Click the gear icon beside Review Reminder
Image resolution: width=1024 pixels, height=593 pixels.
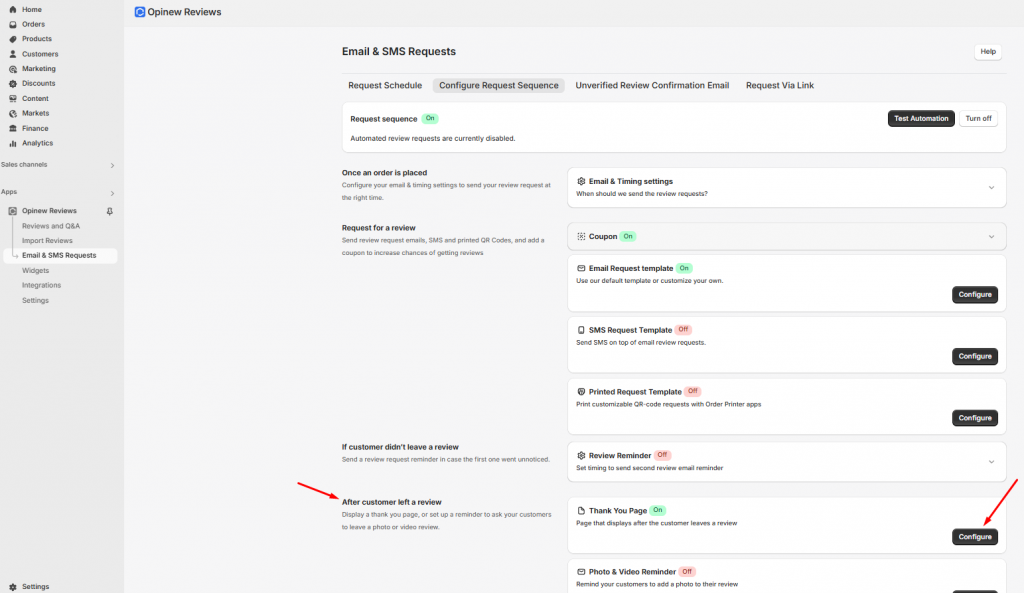[x=581, y=455]
